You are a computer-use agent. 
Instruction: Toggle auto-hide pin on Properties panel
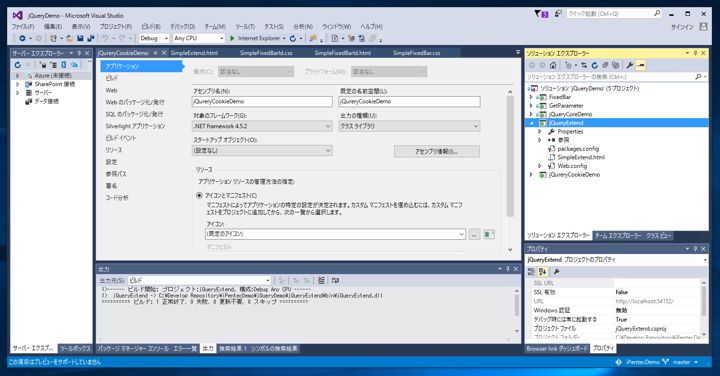point(695,249)
